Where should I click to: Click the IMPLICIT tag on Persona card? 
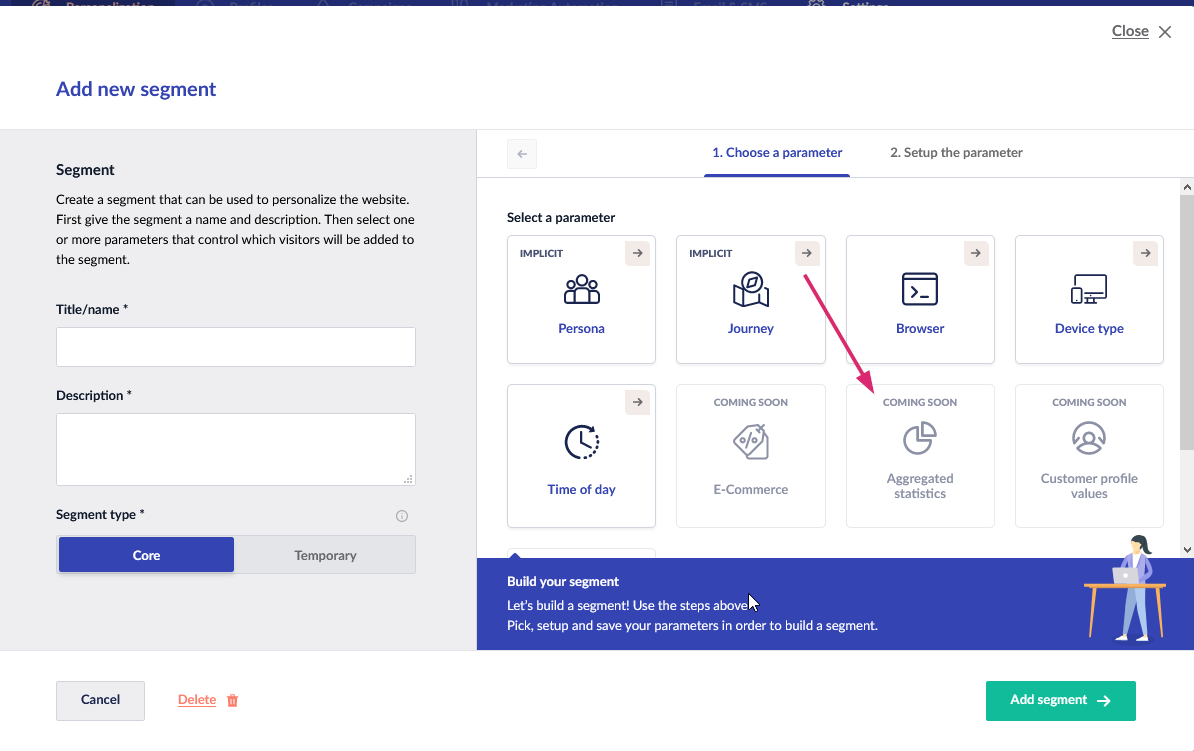[x=541, y=253]
